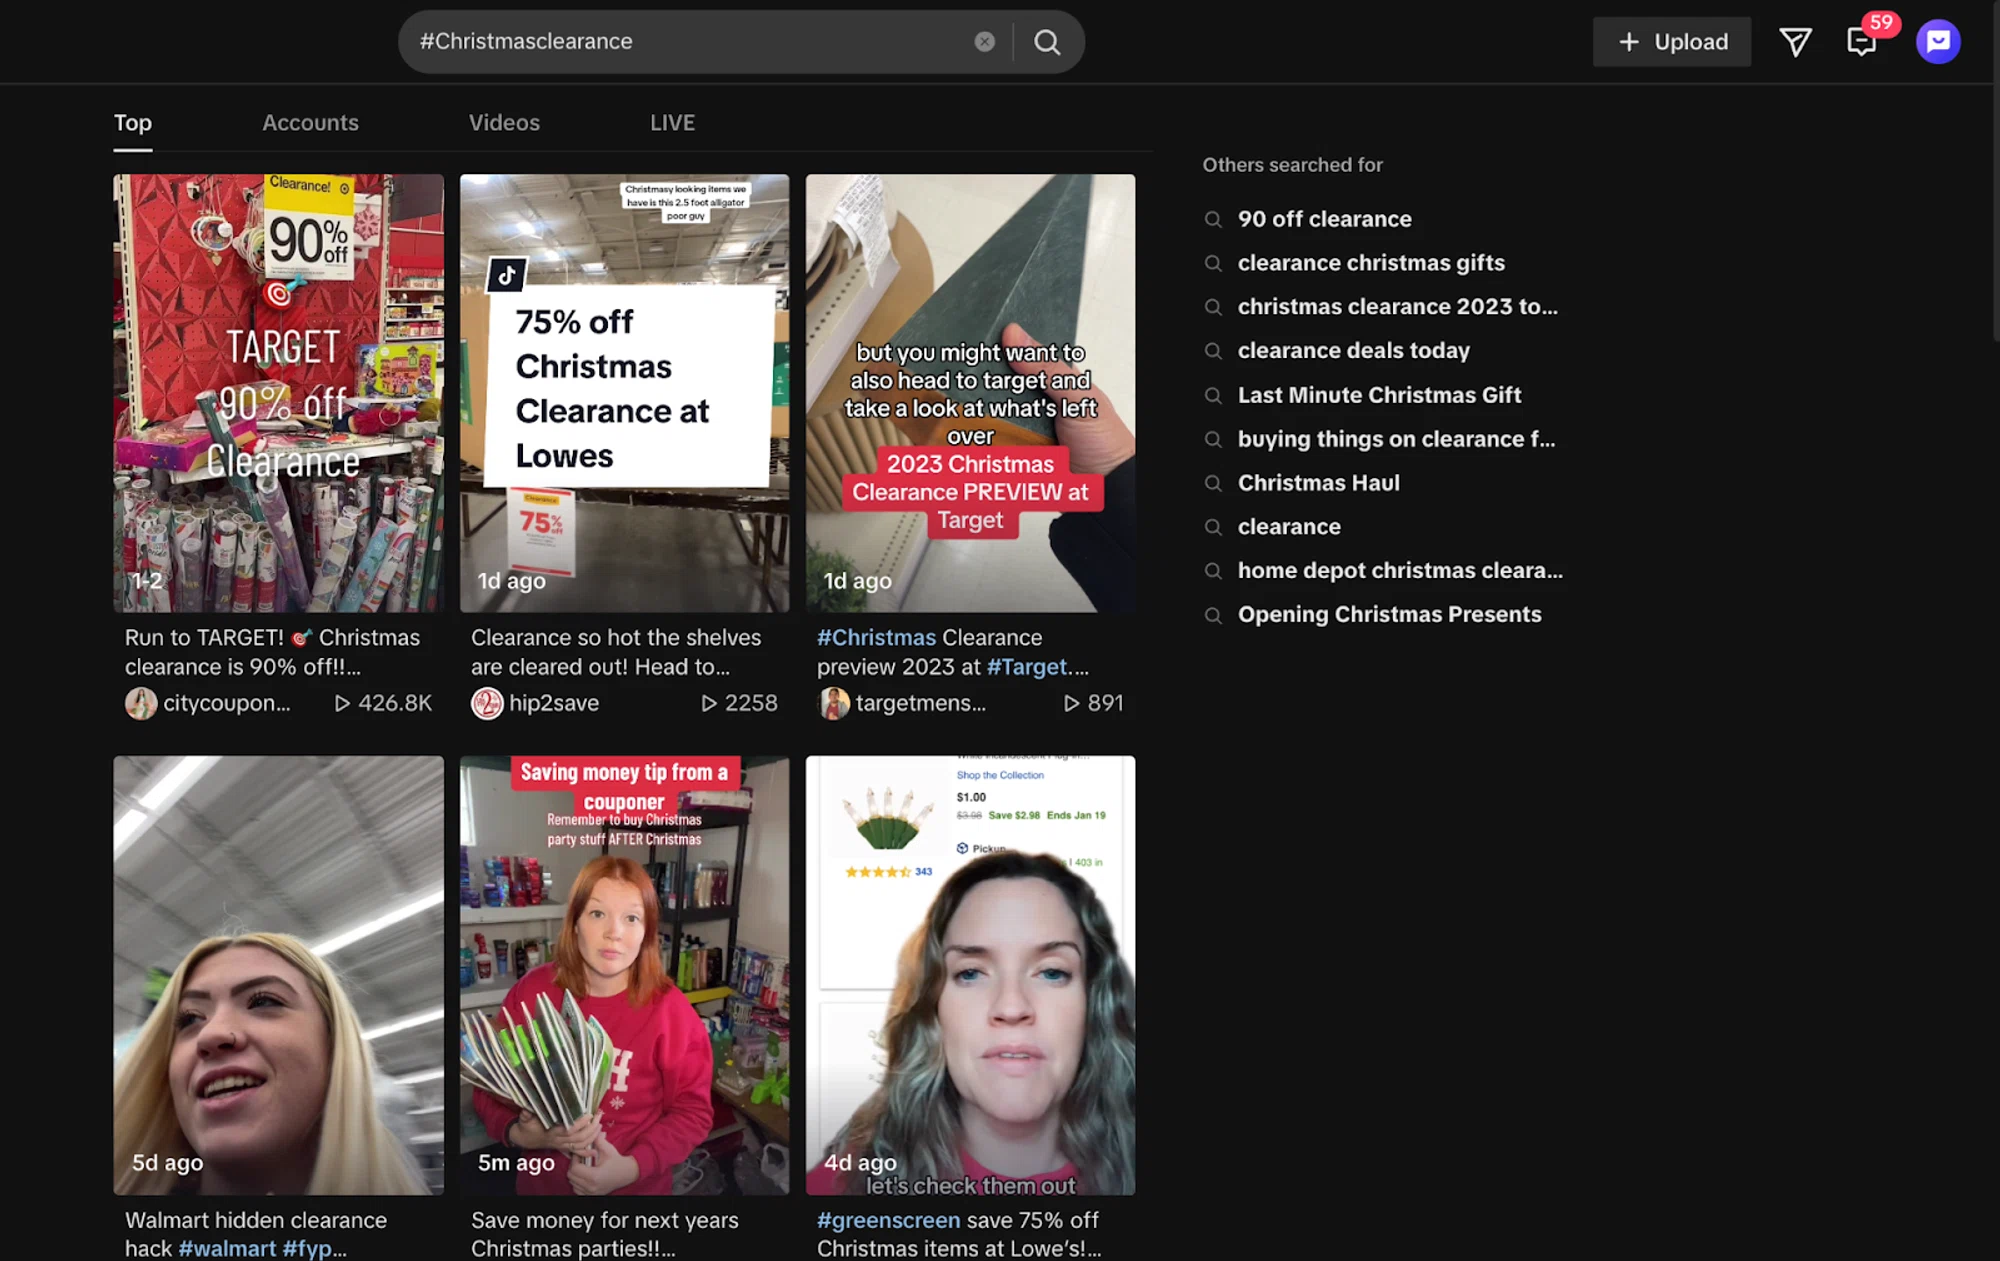Switch to the Accounts tab

coord(310,123)
